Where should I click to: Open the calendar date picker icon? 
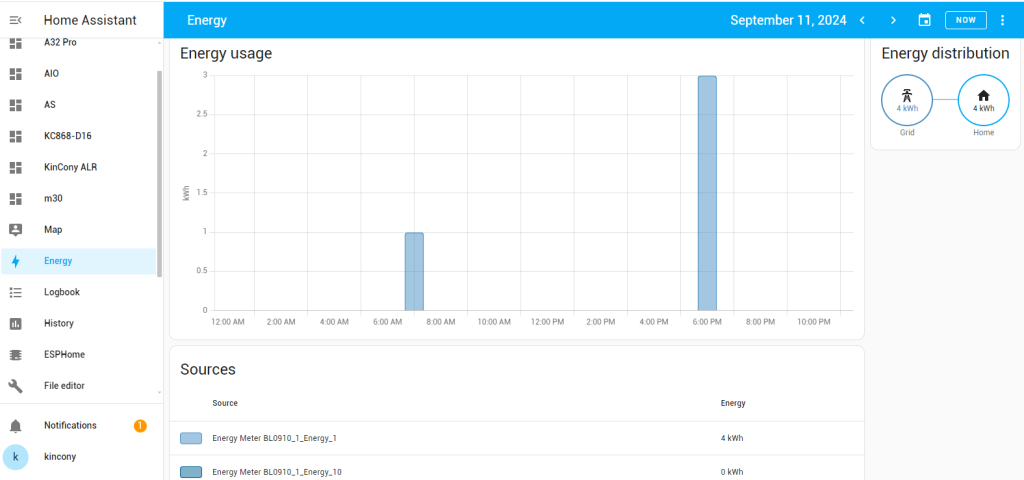(x=924, y=20)
